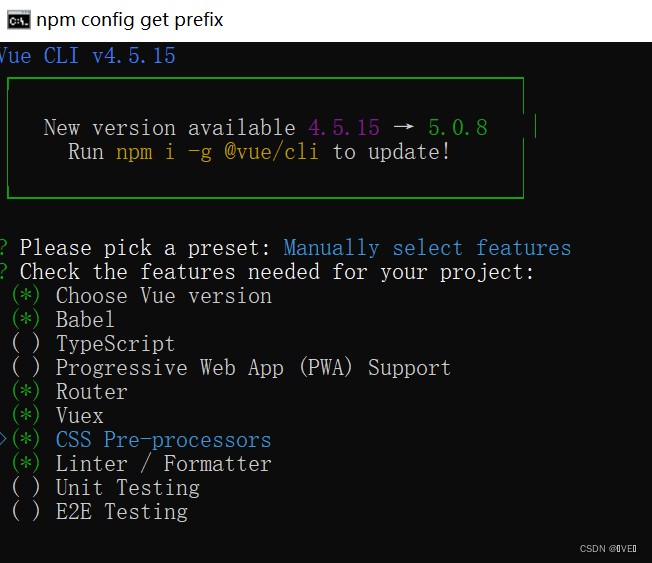Viewport: 652px width, 563px height.
Task: Select the CSS Pre-processors option text
Action: (163, 440)
